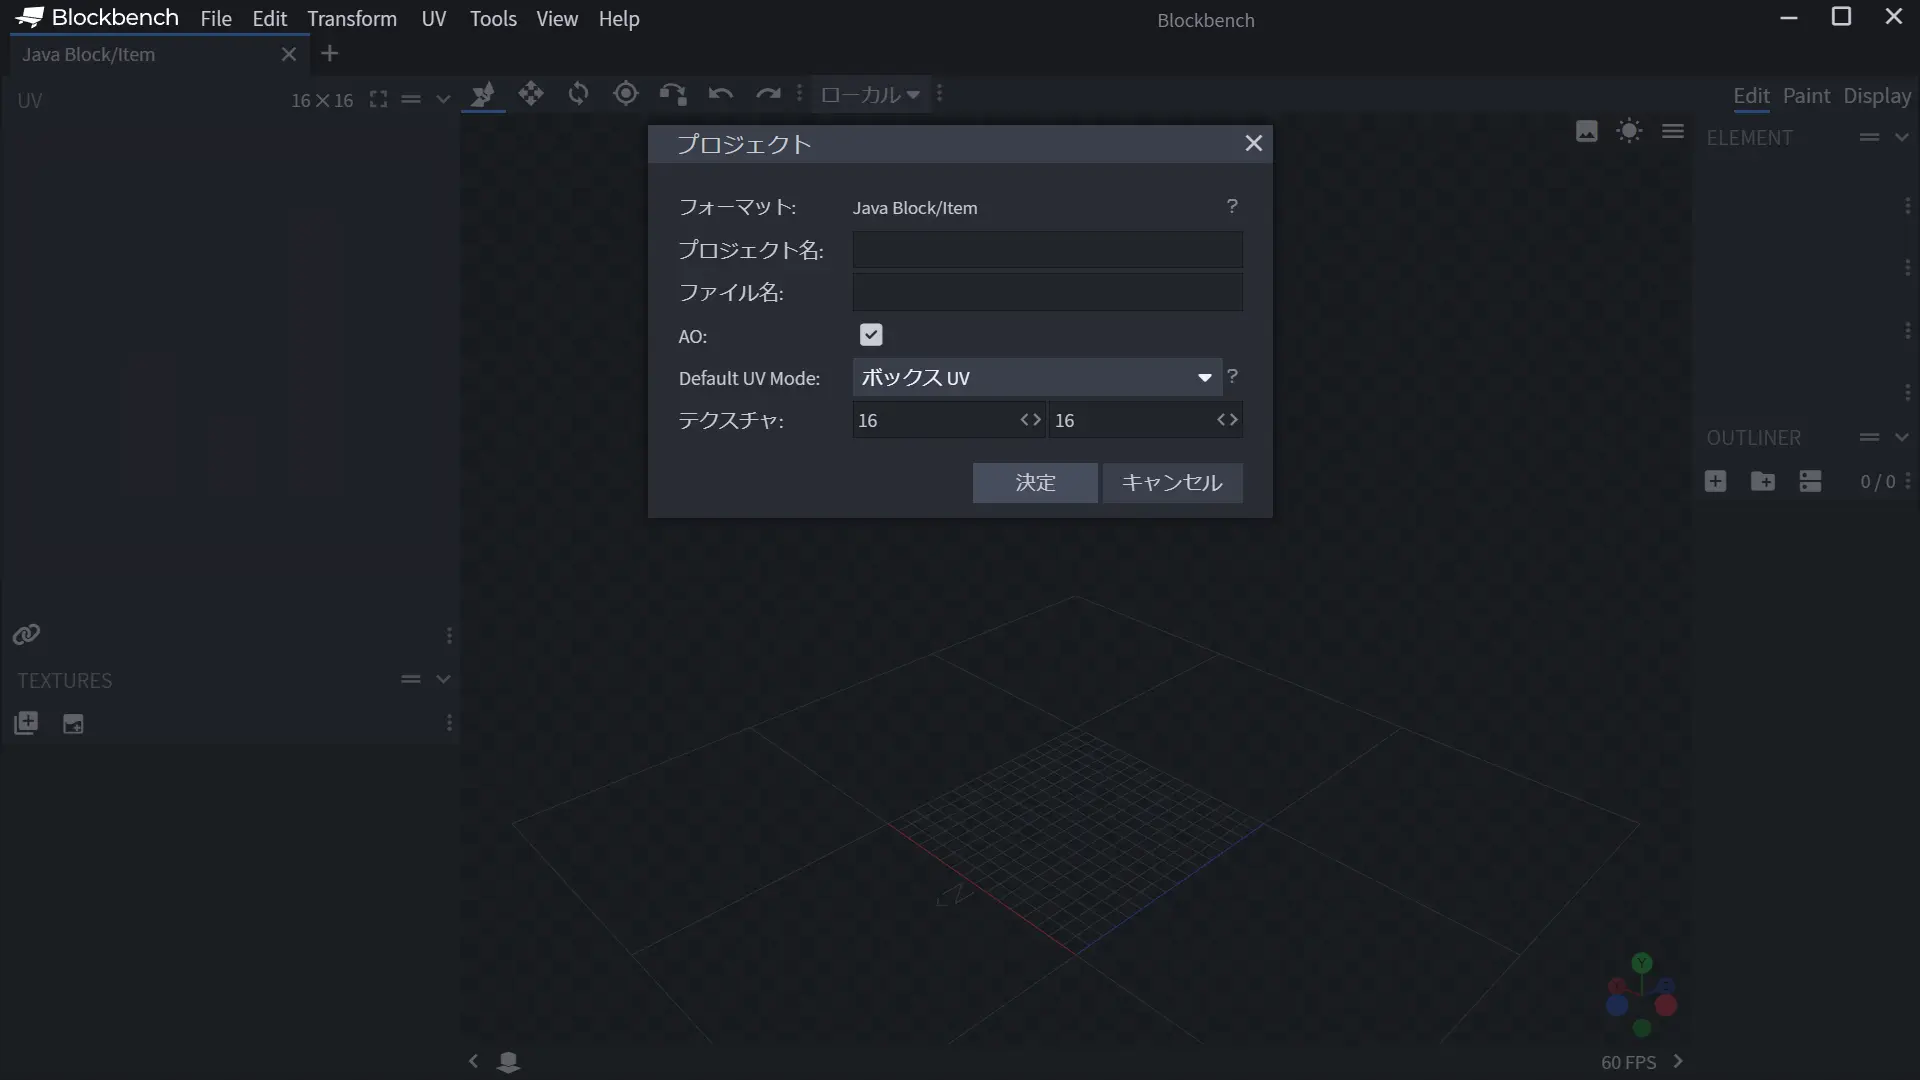Image resolution: width=1920 pixels, height=1080 pixels.
Task: Open the Transform menu
Action: click(352, 19)
